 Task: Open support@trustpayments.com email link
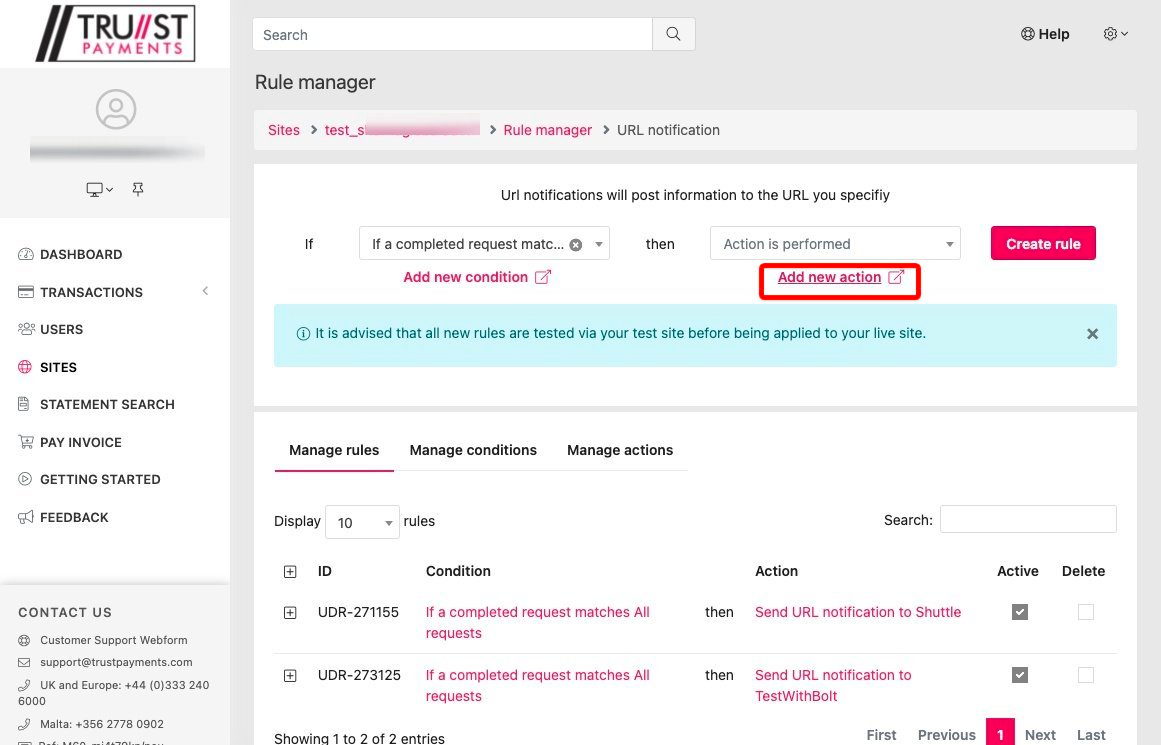point(116,662)
